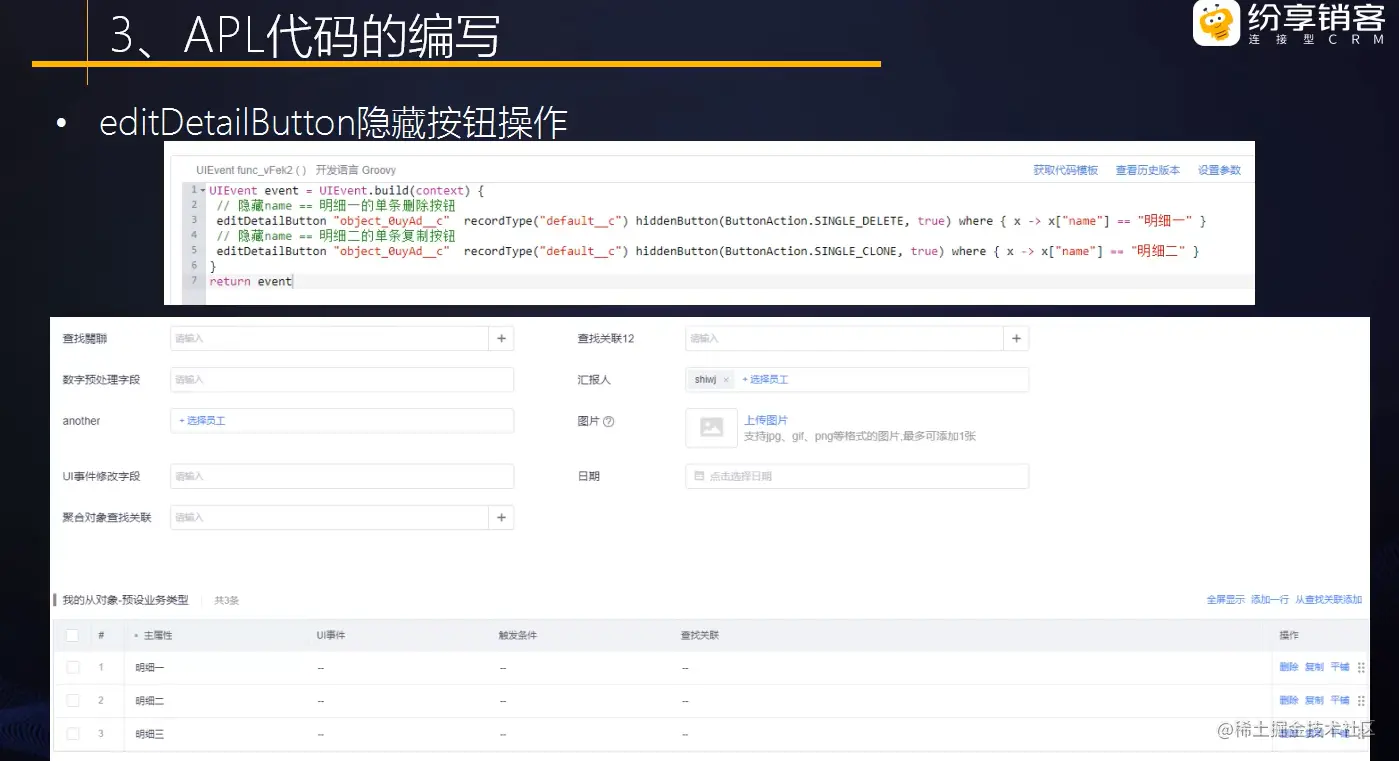Focus the 查找关联12 input field

[x=844, y=339]
